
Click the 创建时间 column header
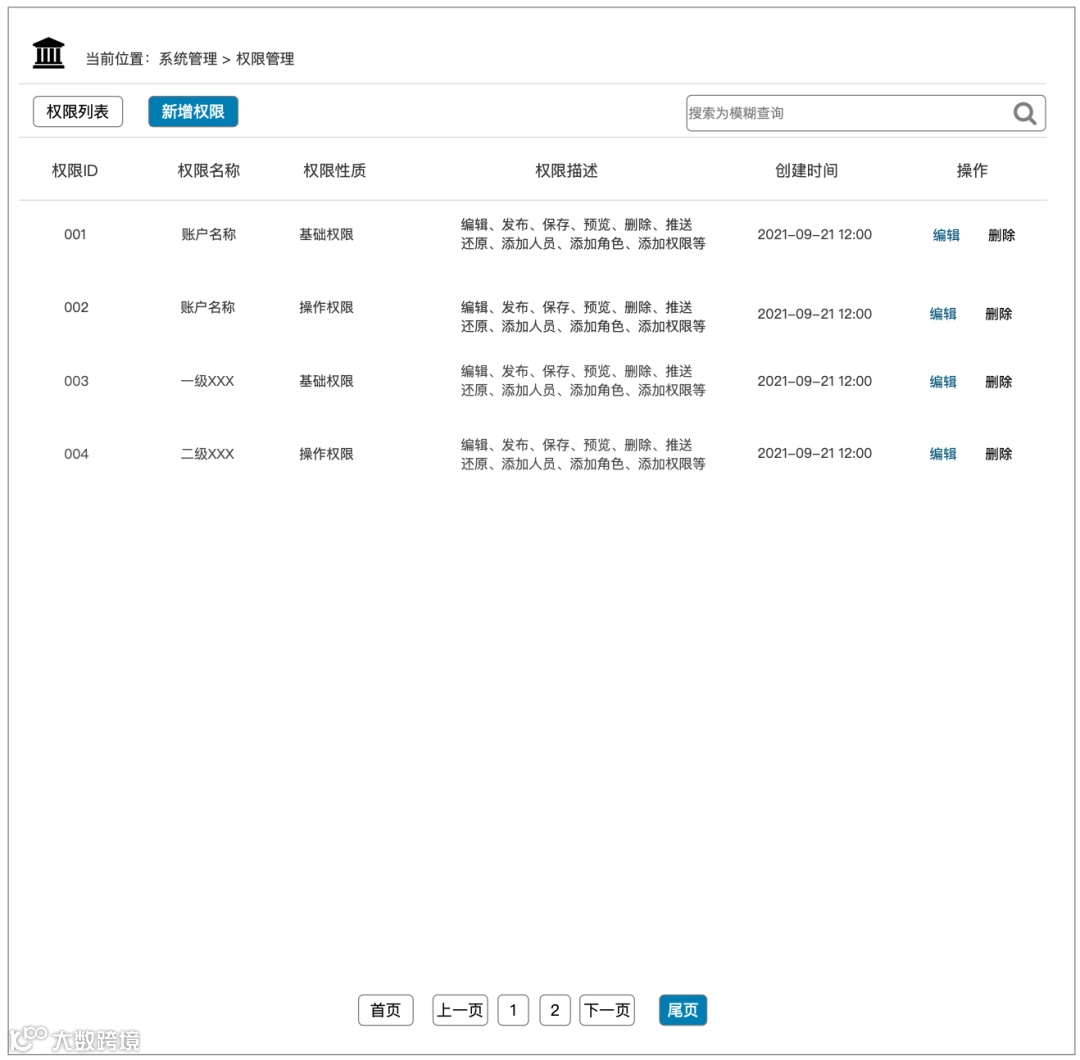pos(807,171)
